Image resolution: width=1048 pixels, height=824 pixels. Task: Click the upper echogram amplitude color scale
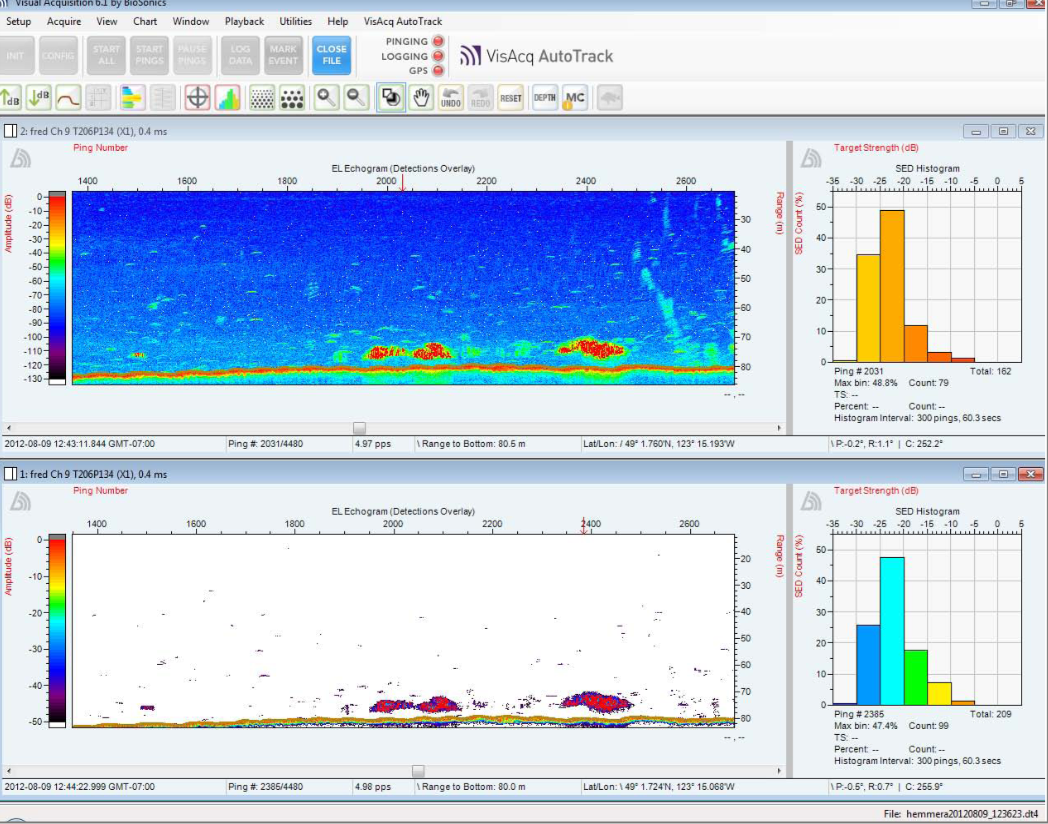(x=58, y=288)
